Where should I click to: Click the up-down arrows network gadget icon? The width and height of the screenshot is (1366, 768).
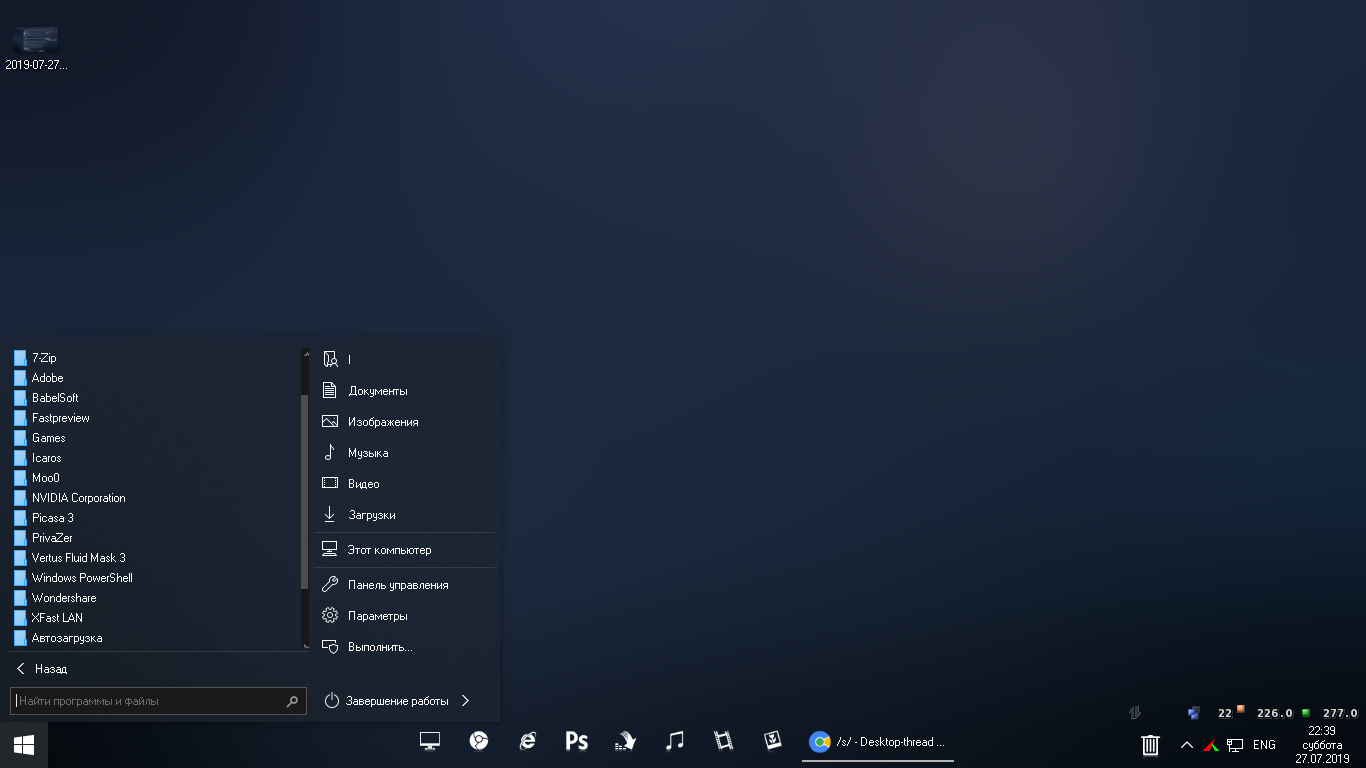coord(1135,713)
